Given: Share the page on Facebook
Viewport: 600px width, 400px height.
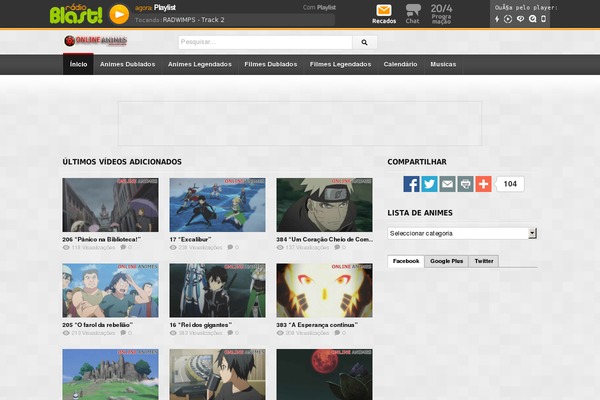Looking at the screenshot, I should coord(411,184).
